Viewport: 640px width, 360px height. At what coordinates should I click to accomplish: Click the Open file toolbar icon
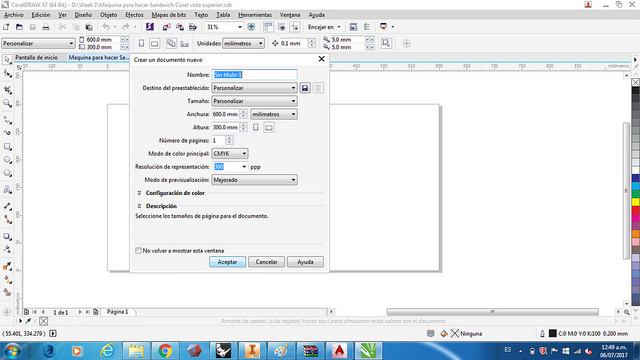(x=19, y=27)
